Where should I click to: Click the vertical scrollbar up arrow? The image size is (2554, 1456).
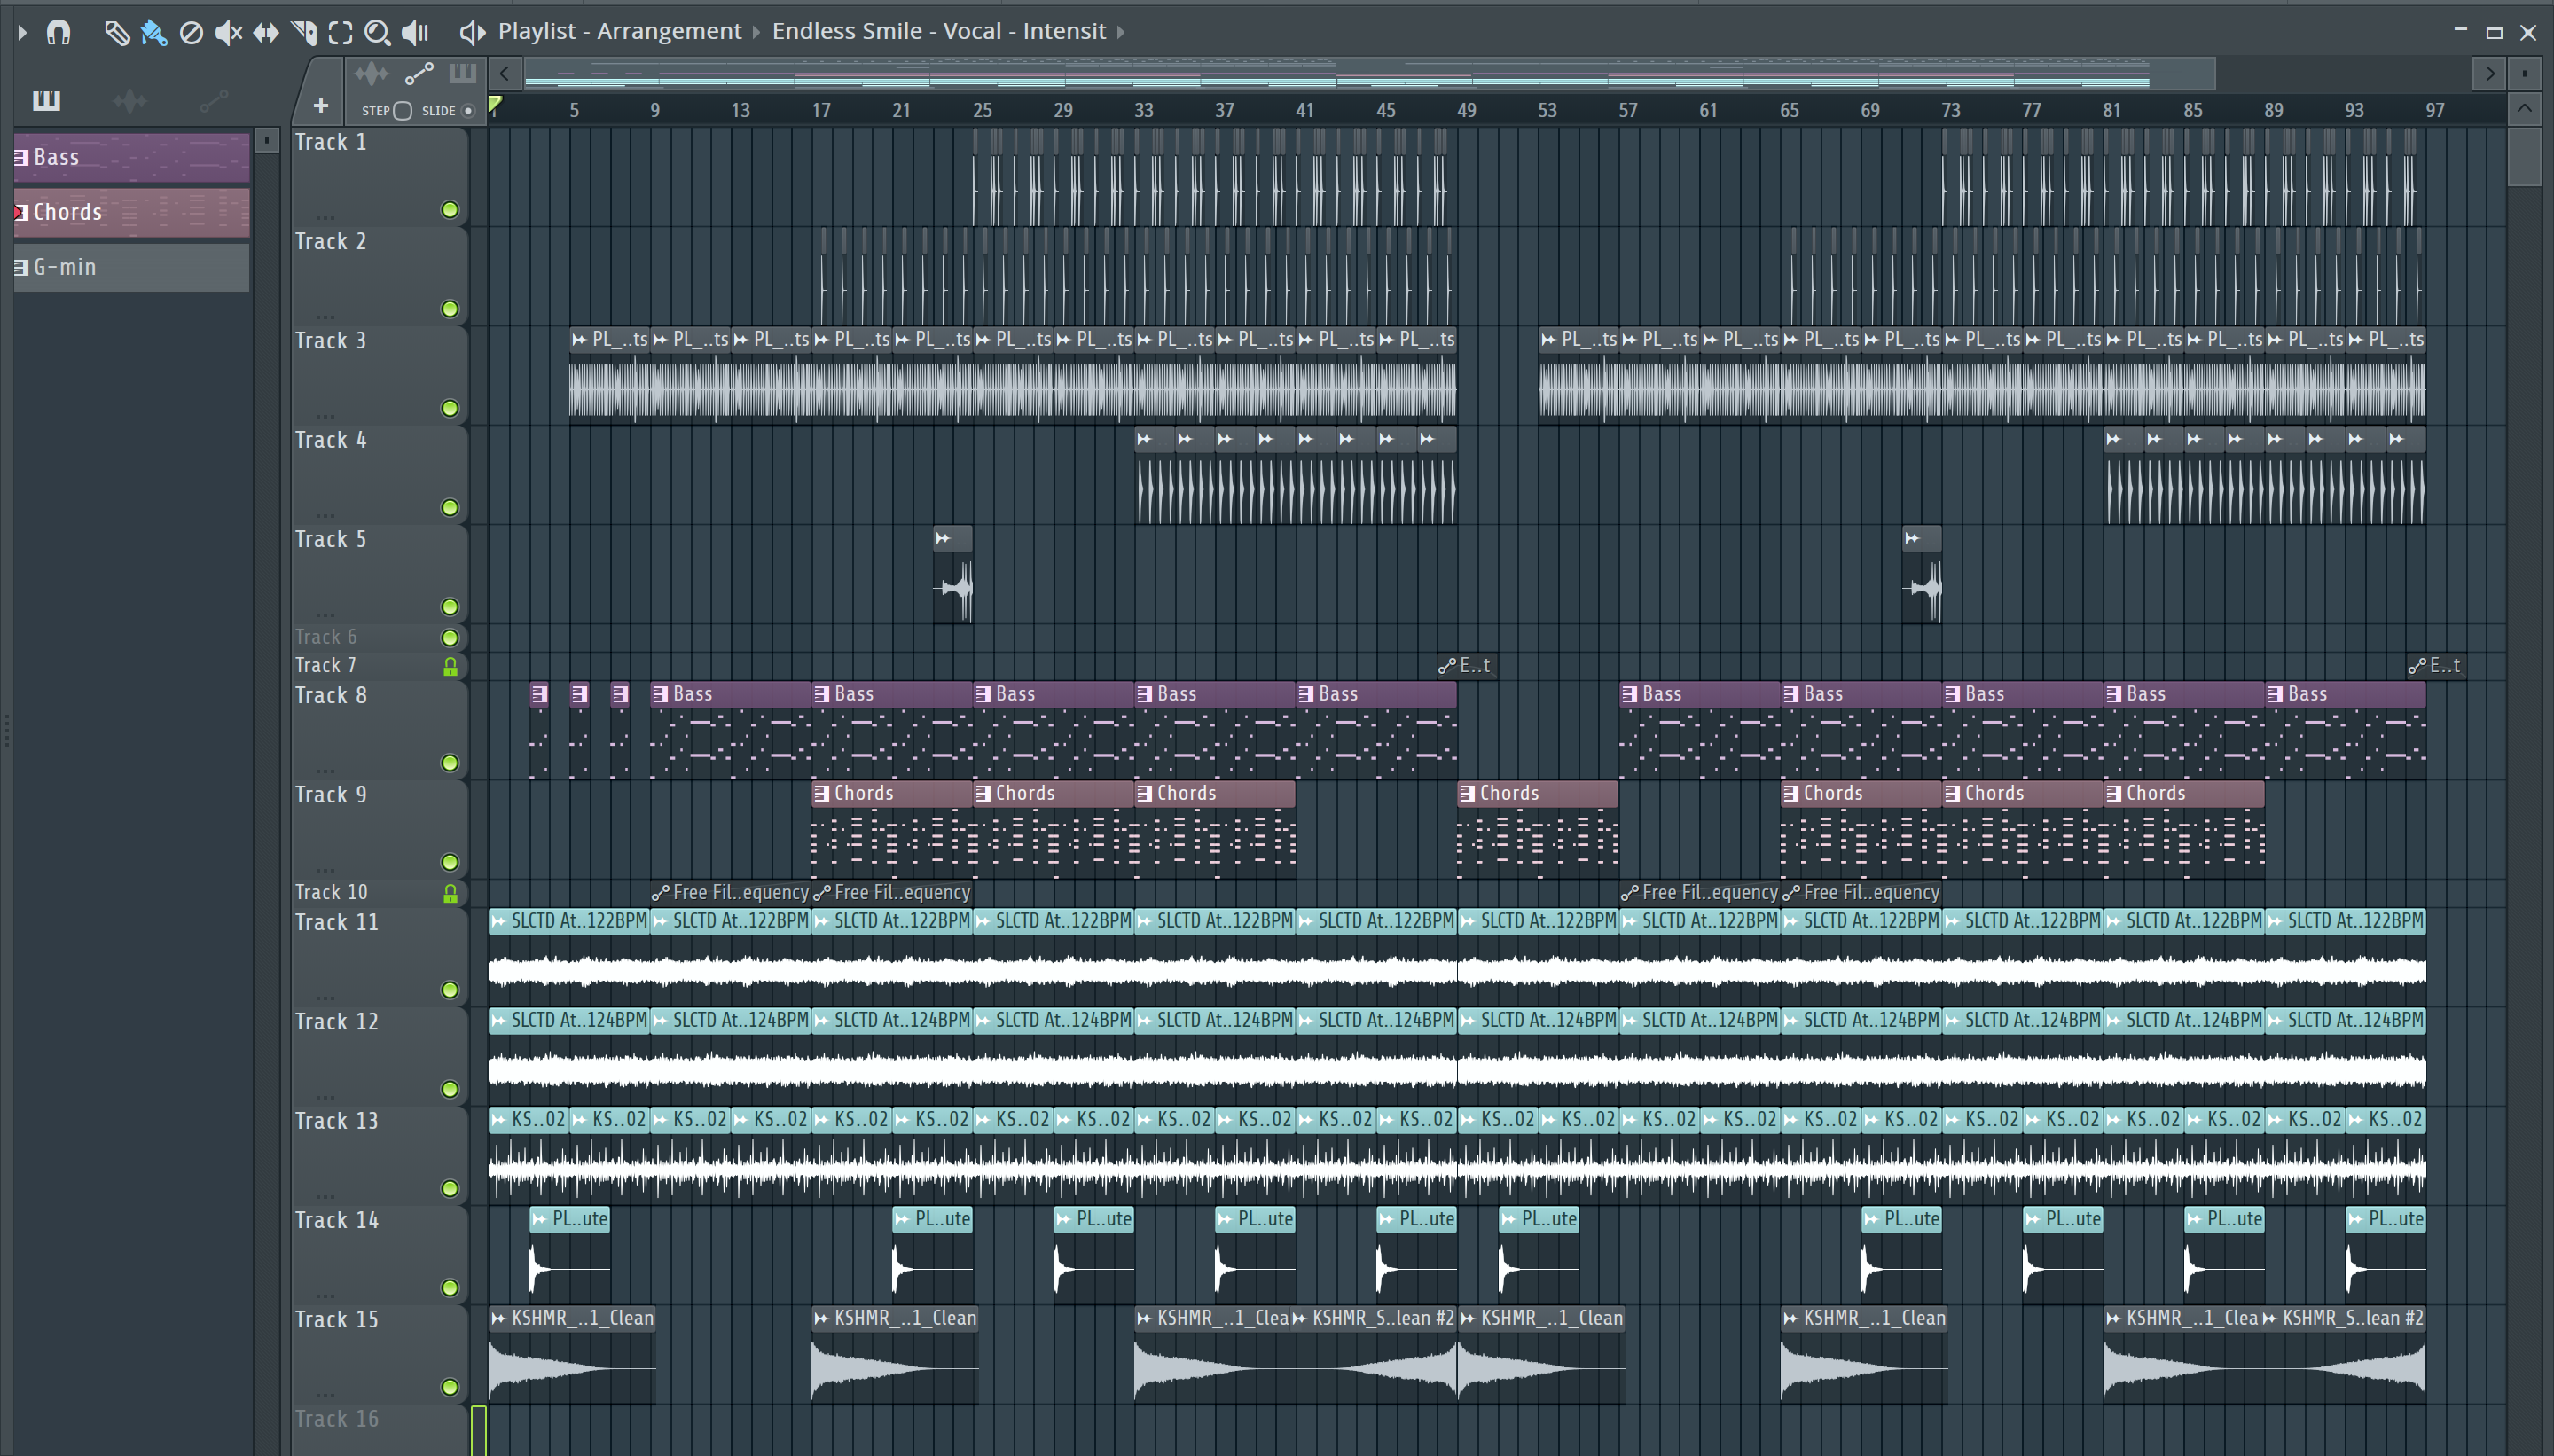2524,108
